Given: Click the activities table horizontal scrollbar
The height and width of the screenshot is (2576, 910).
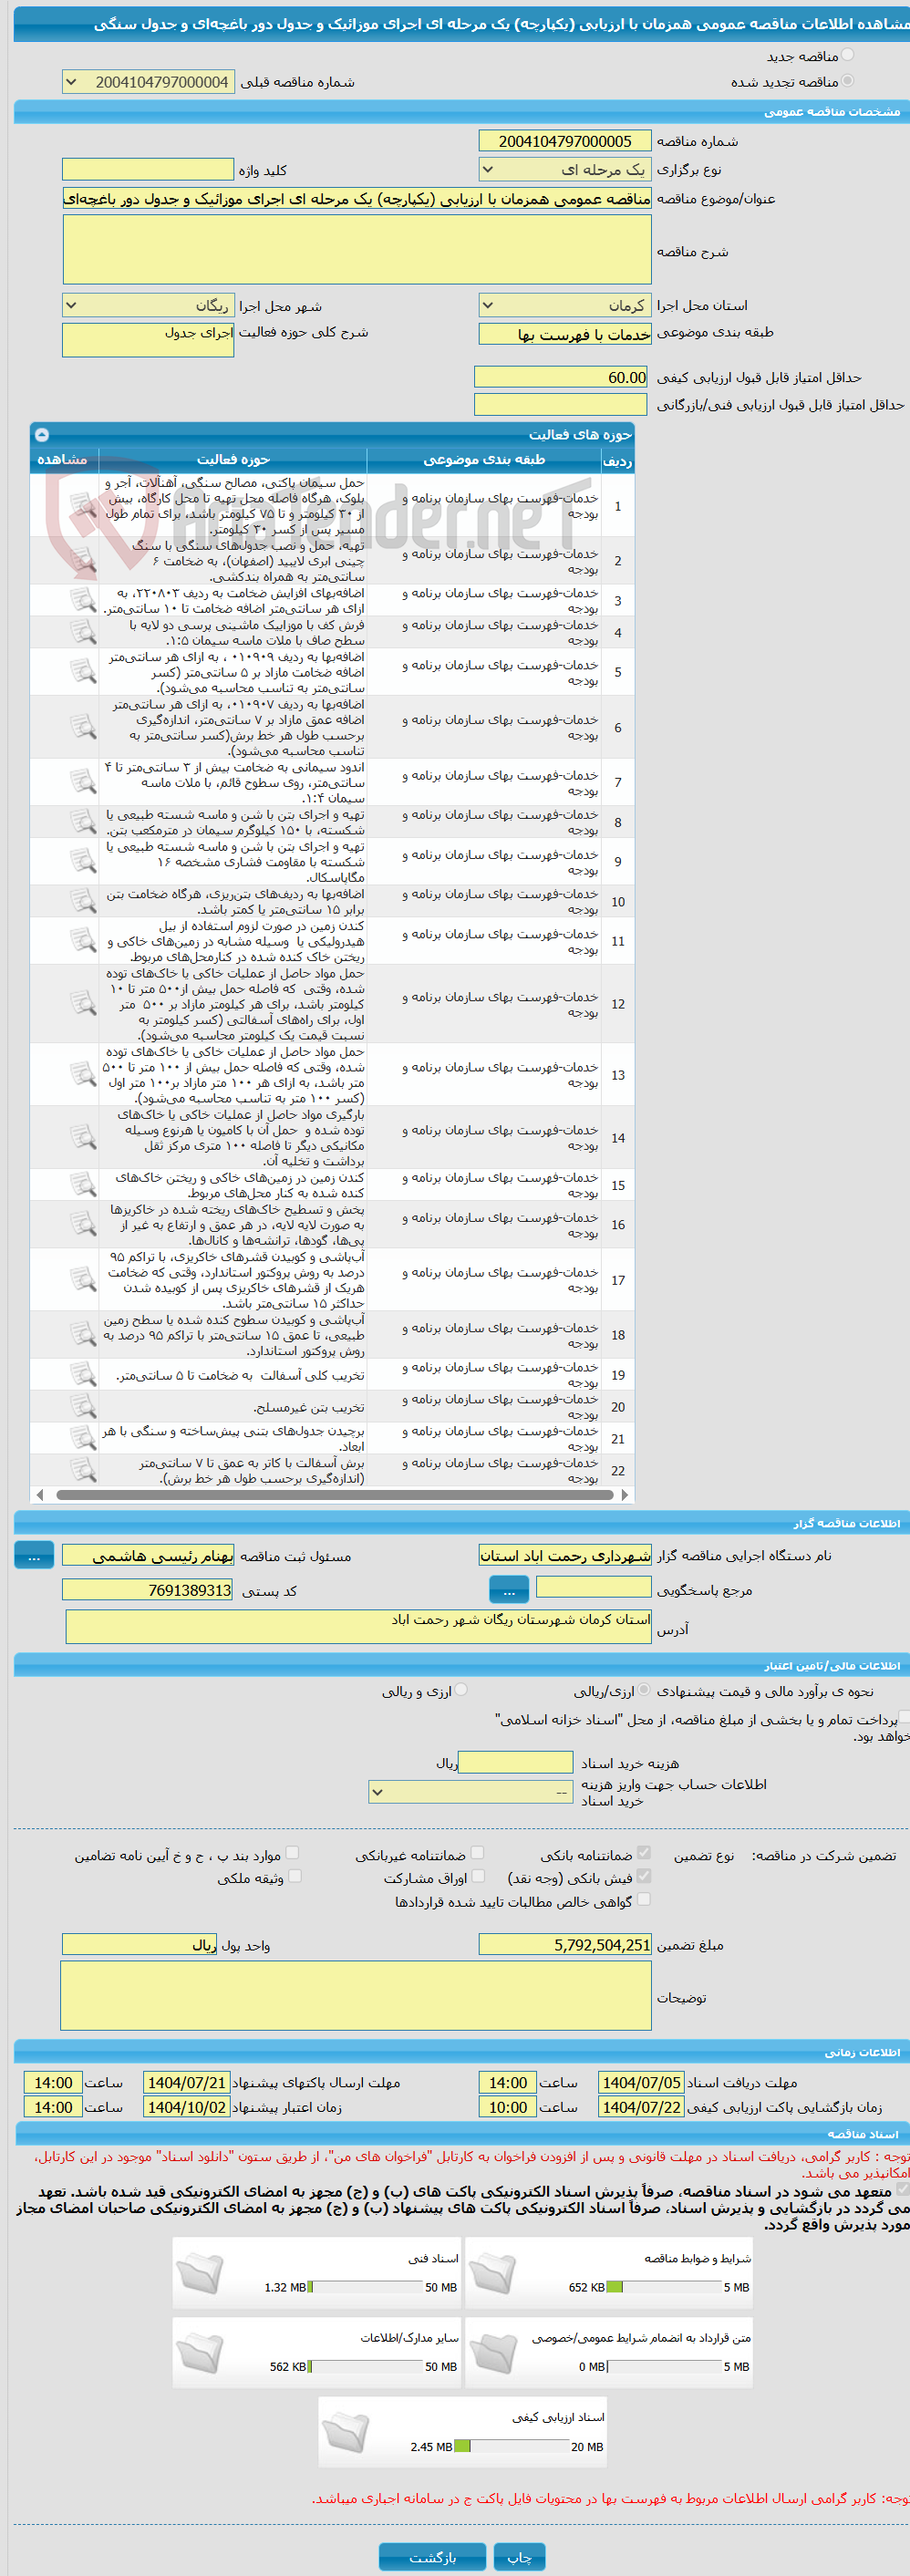Looking at the screenshot, I should tap(333, 1495).
